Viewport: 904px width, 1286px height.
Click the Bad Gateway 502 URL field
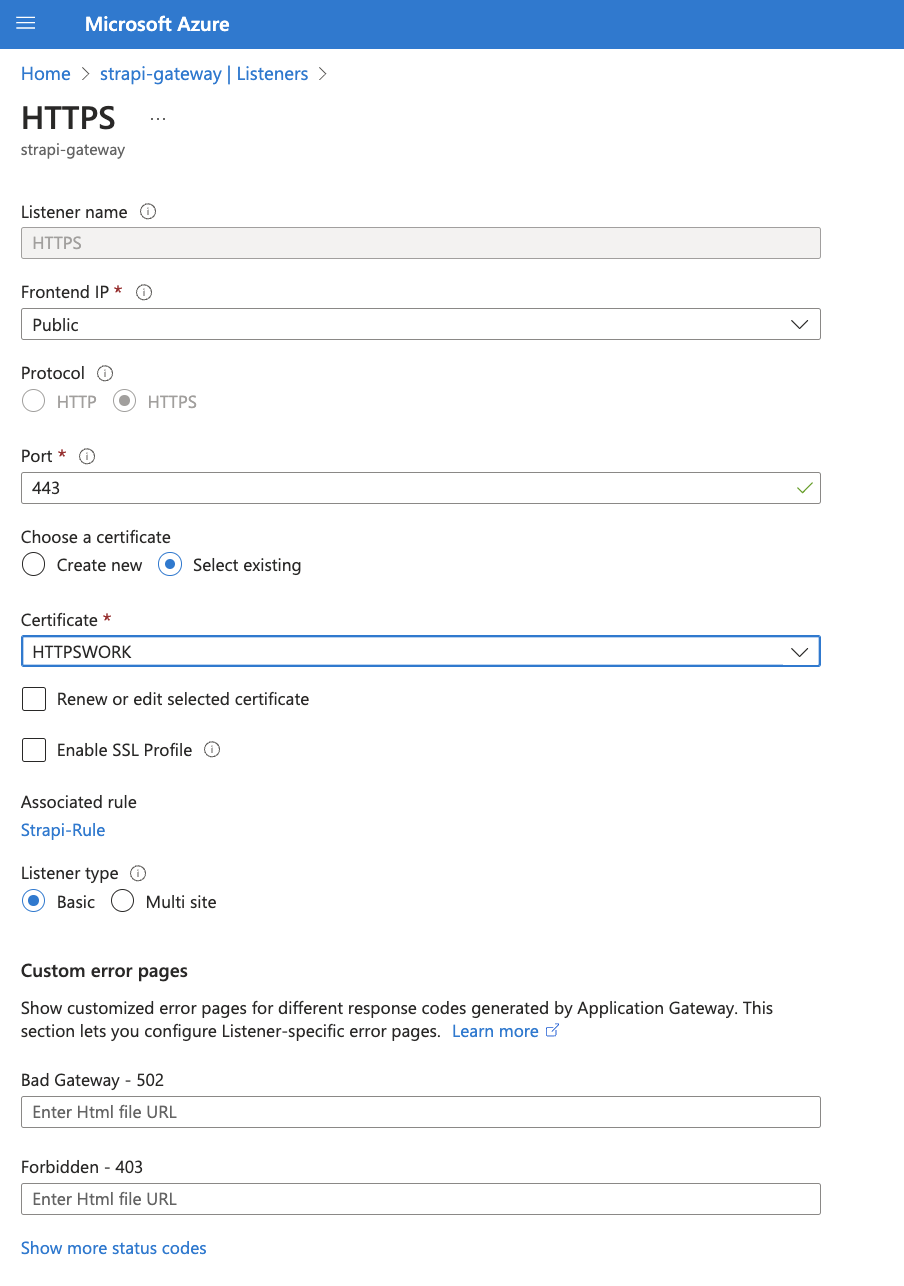point(420,1111)
